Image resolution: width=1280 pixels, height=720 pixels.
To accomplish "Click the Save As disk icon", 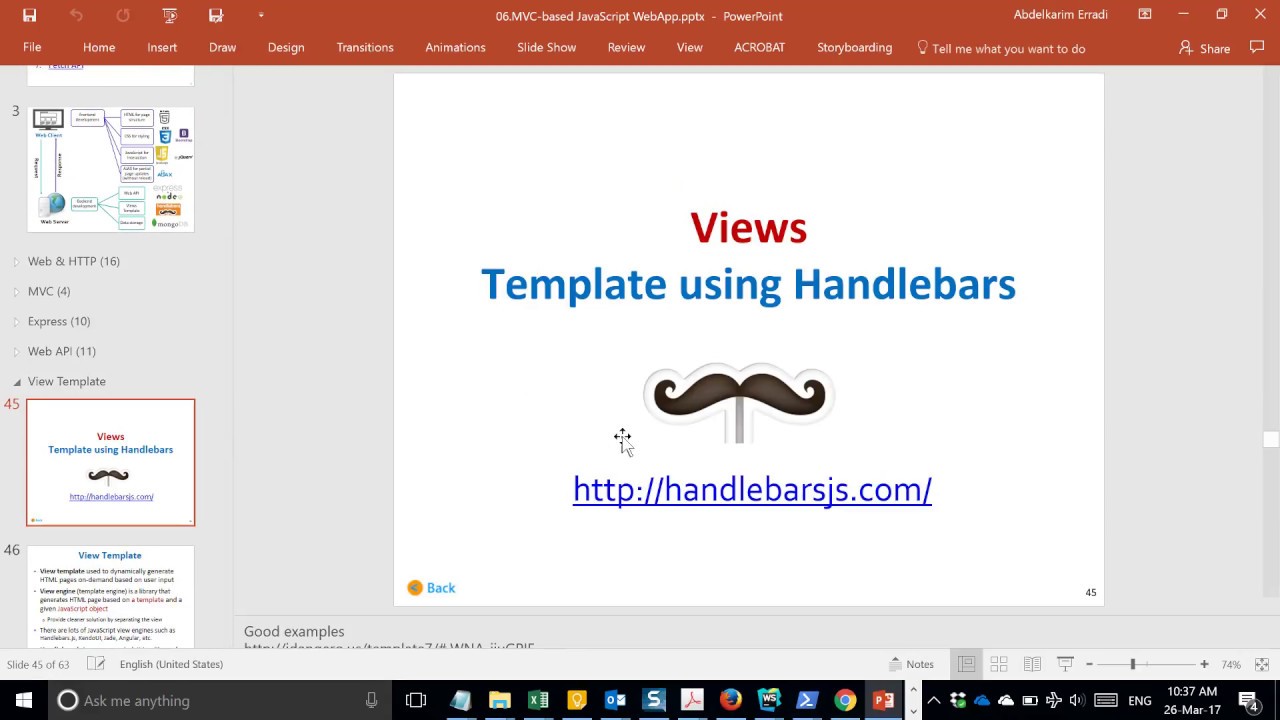I will pos(216,15).
